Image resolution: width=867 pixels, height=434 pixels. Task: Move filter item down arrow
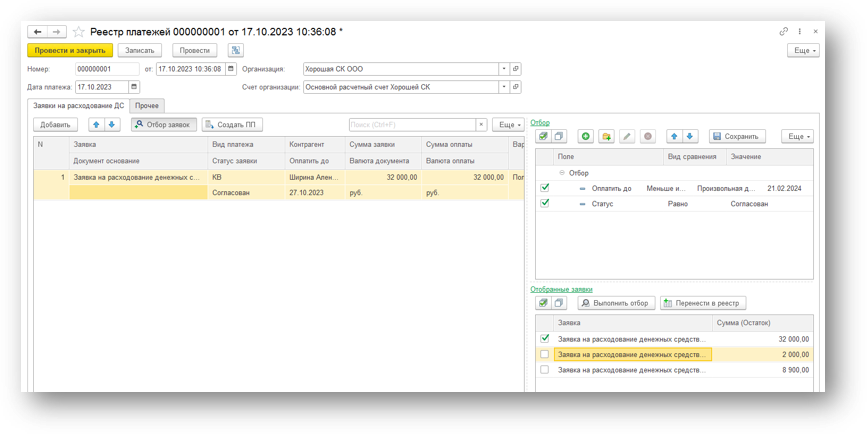pyautogui.click(x=690, y=136)
